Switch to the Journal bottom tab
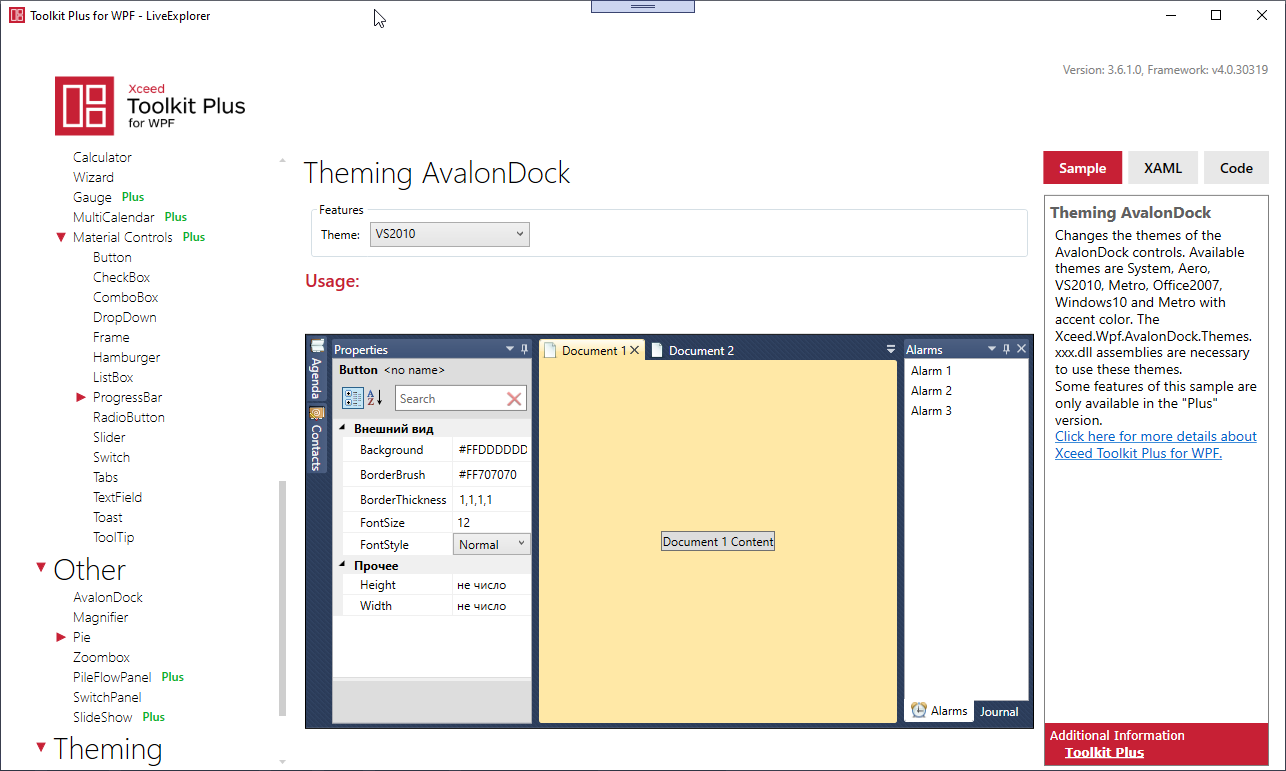Image resolution: width=1286 pixels, height=771 pixels. pyautogui.click(x=999, y=711)
